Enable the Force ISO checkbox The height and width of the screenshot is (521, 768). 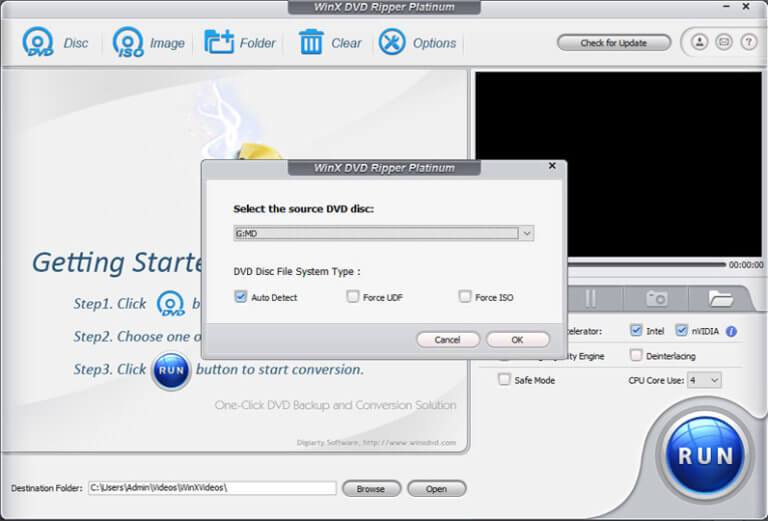465,296
